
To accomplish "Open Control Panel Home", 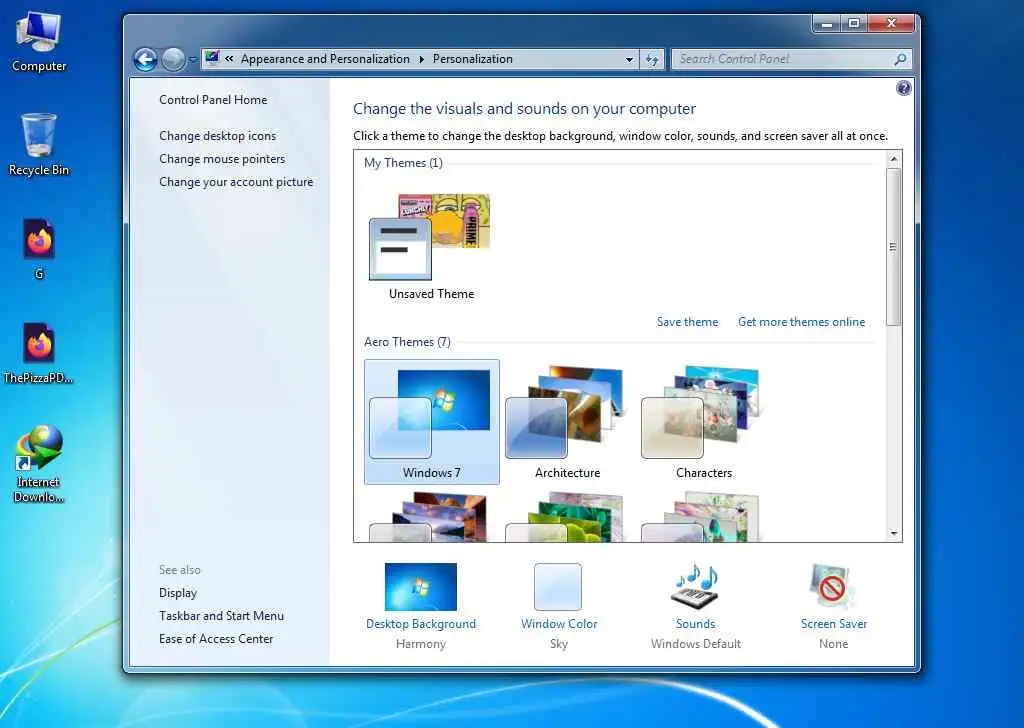I will pos(213,100).
